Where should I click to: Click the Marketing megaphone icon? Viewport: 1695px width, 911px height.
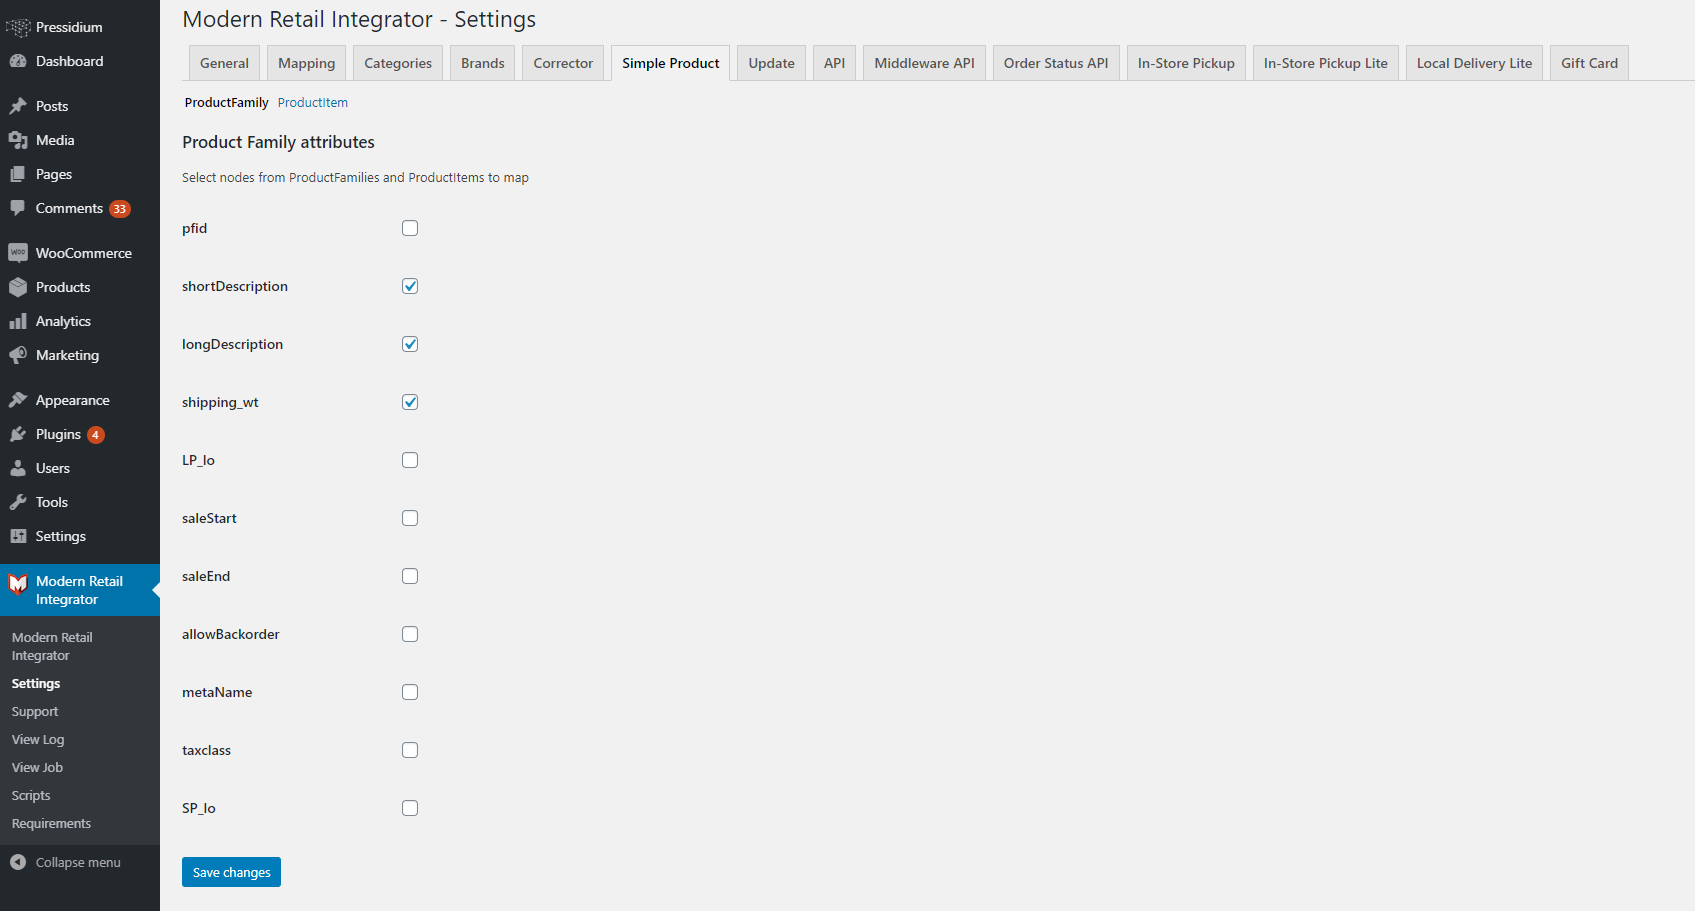tap(18, 355)
